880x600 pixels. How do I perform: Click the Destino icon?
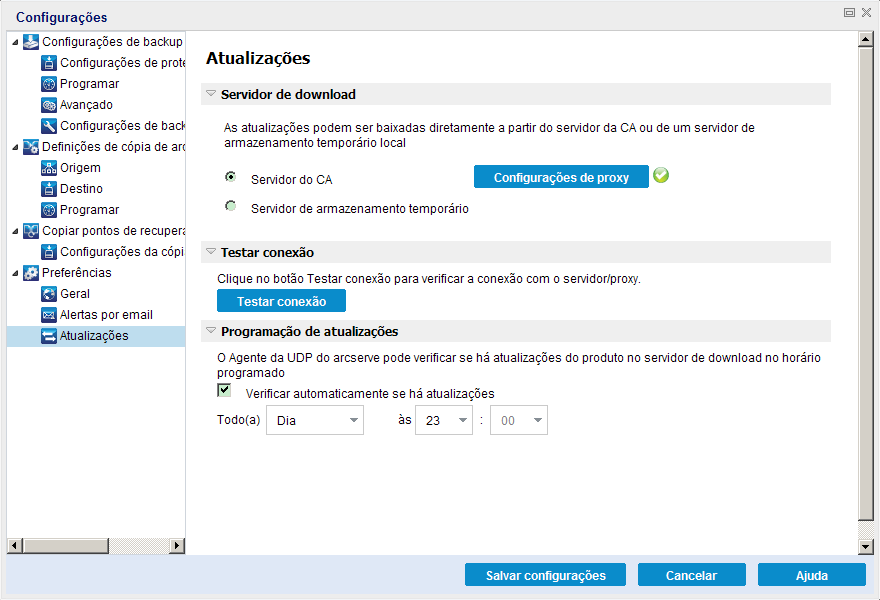49,189
